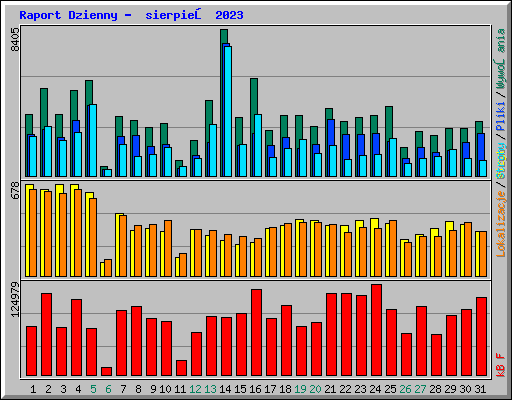The image size is (512, 400).
Task: Select the red kB bar for day 11
Action: (x=181, y=368)
